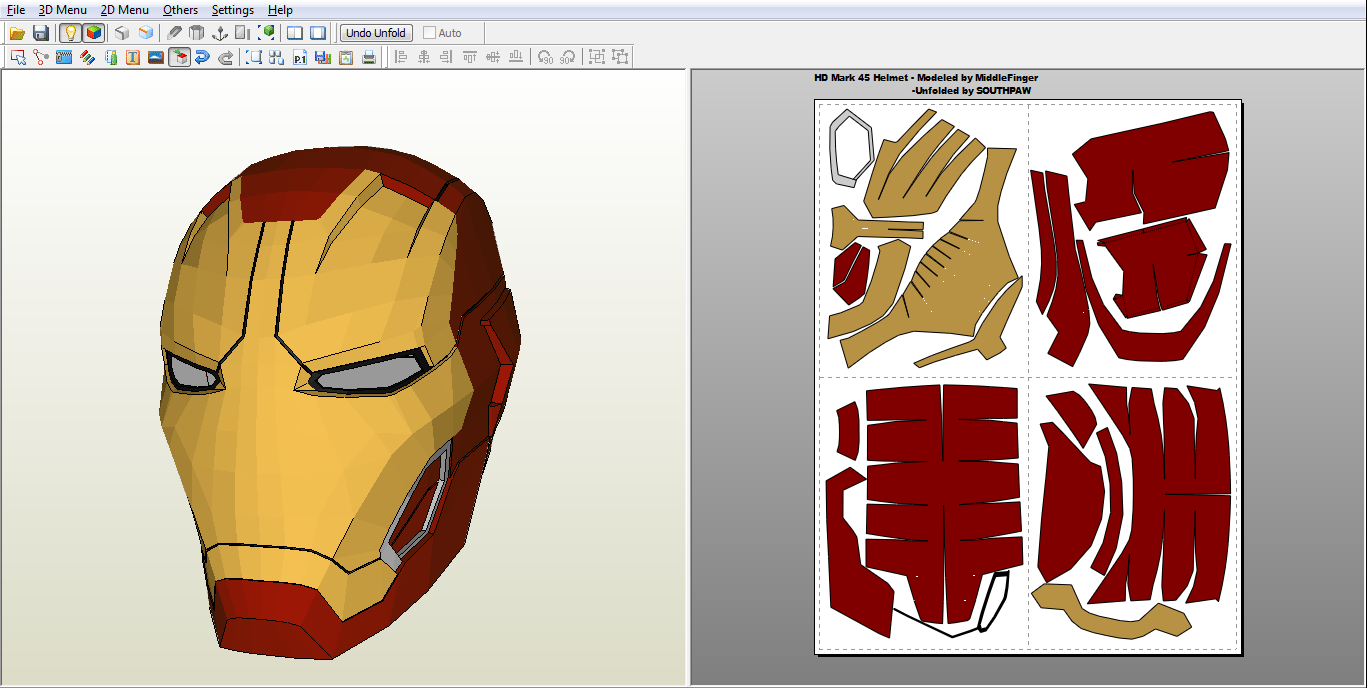Click '-Unfolded by SOUTHPAW' text
The height and width of the screenshot is (688, 1367).
click(972, 90)
